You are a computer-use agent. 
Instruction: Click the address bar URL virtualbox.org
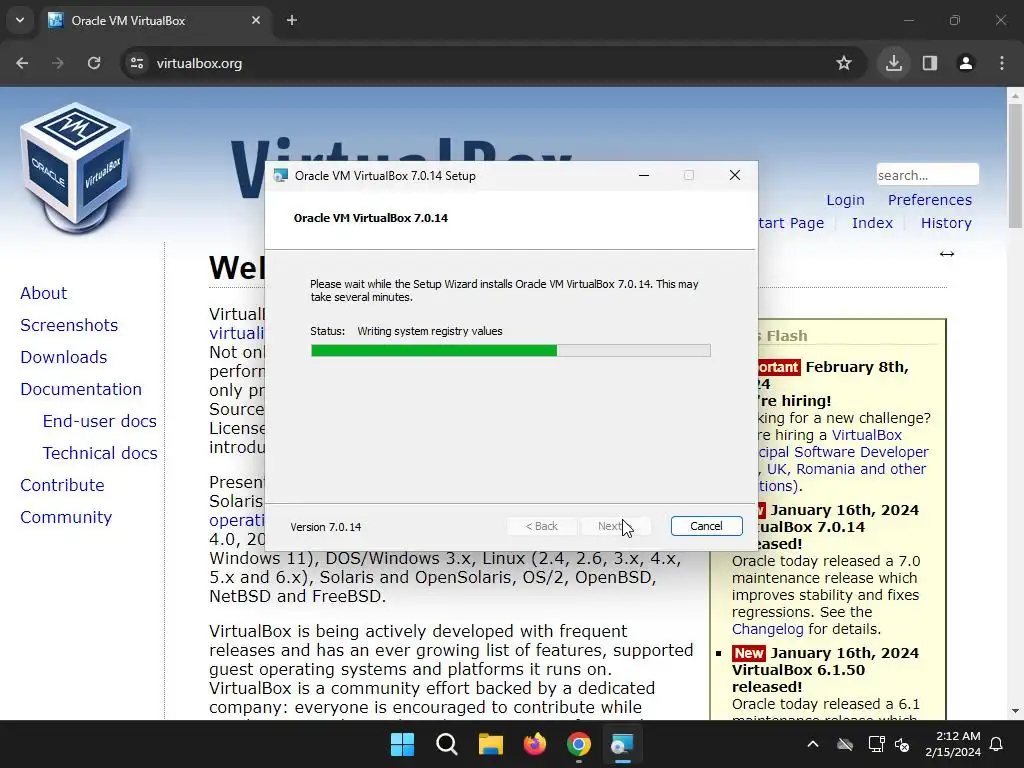click(x=199, y=63)
